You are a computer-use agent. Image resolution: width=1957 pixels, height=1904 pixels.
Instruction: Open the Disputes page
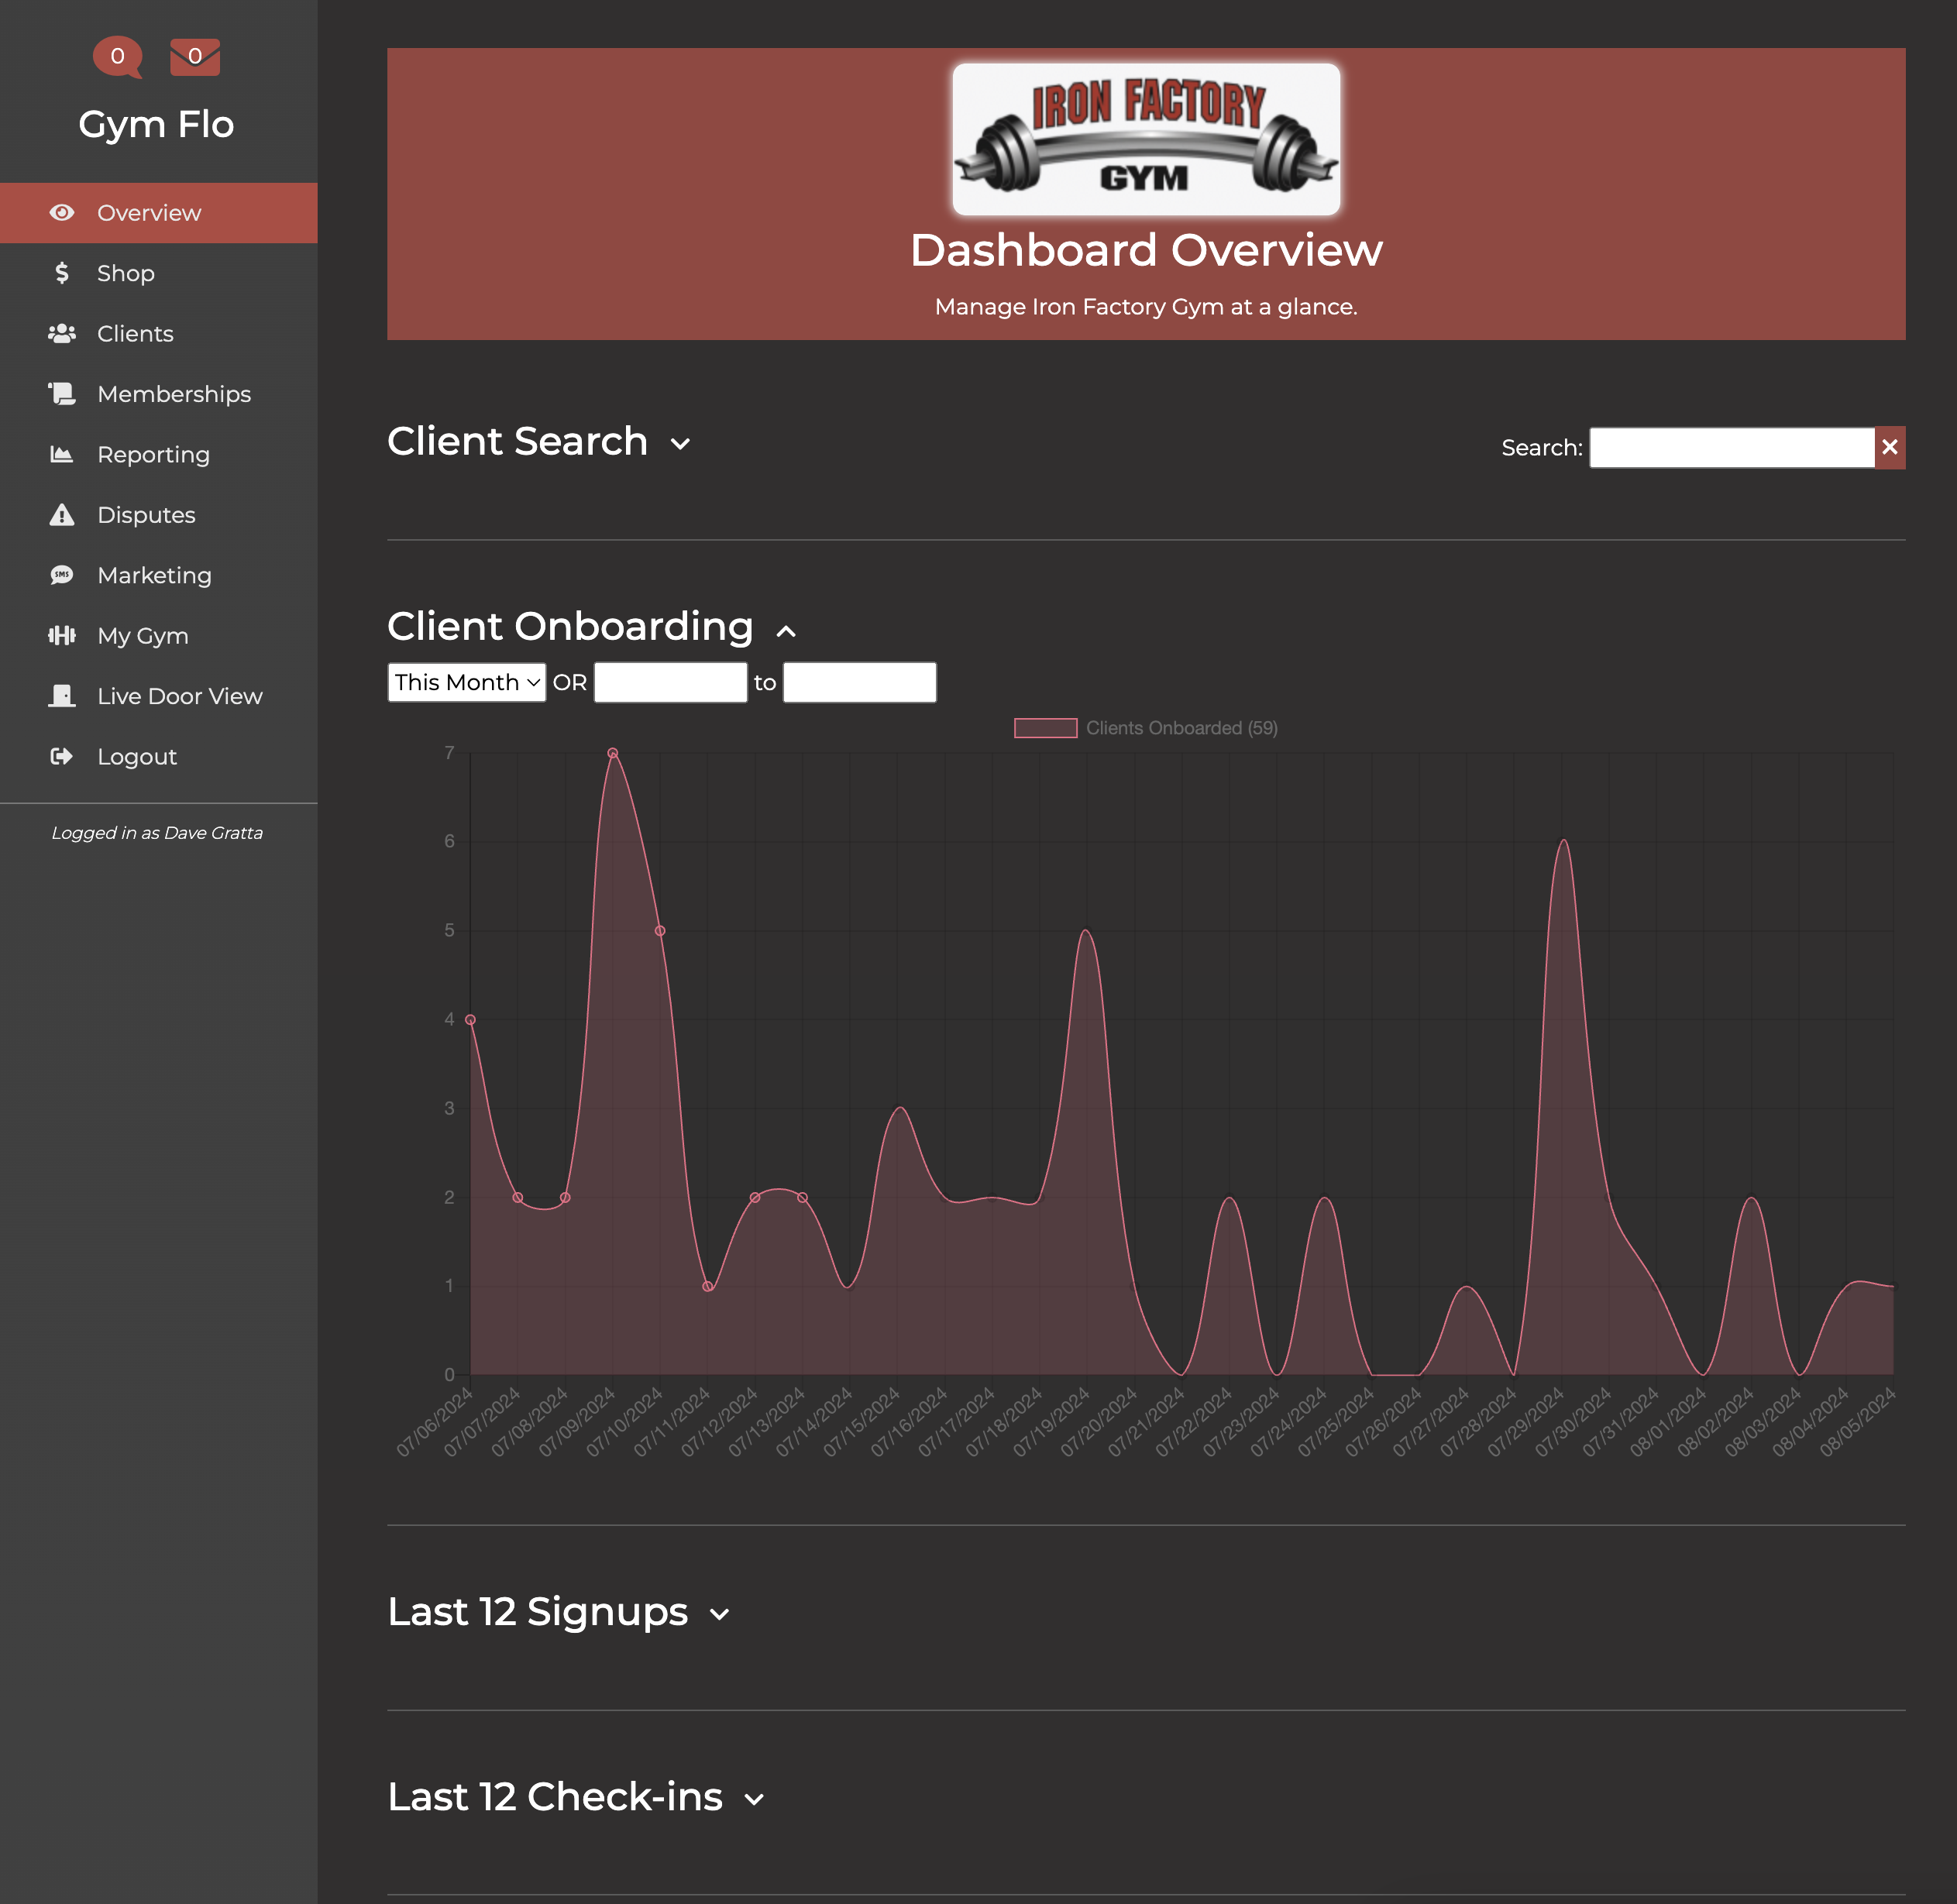pos(159,515)
